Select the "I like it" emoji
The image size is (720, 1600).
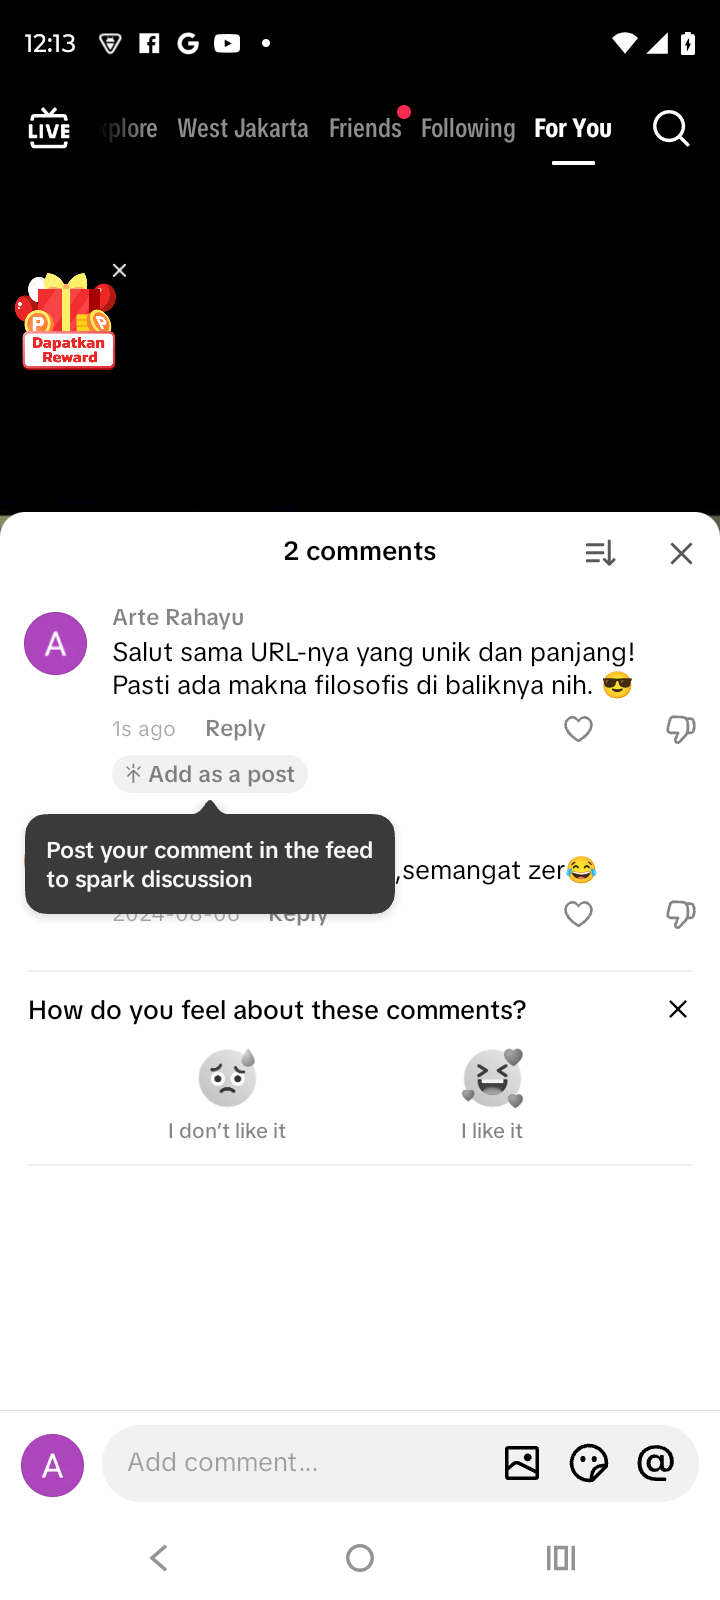click(x=492, y=1078)
